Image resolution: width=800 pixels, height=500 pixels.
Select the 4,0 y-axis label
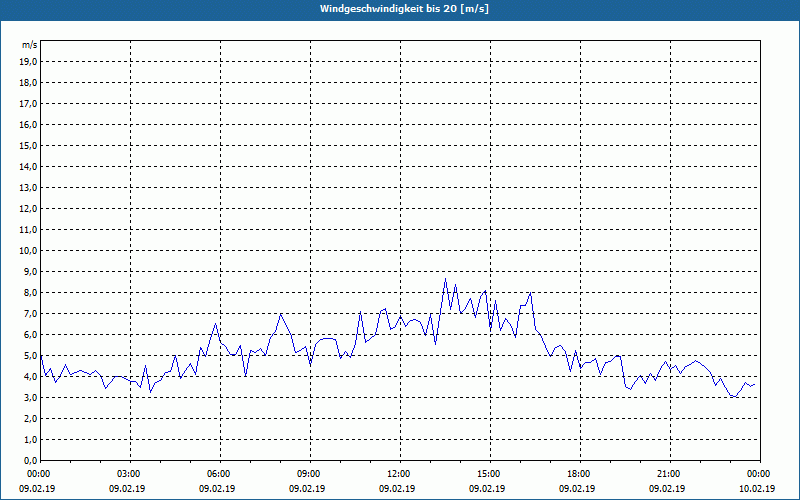pos(30,377)
